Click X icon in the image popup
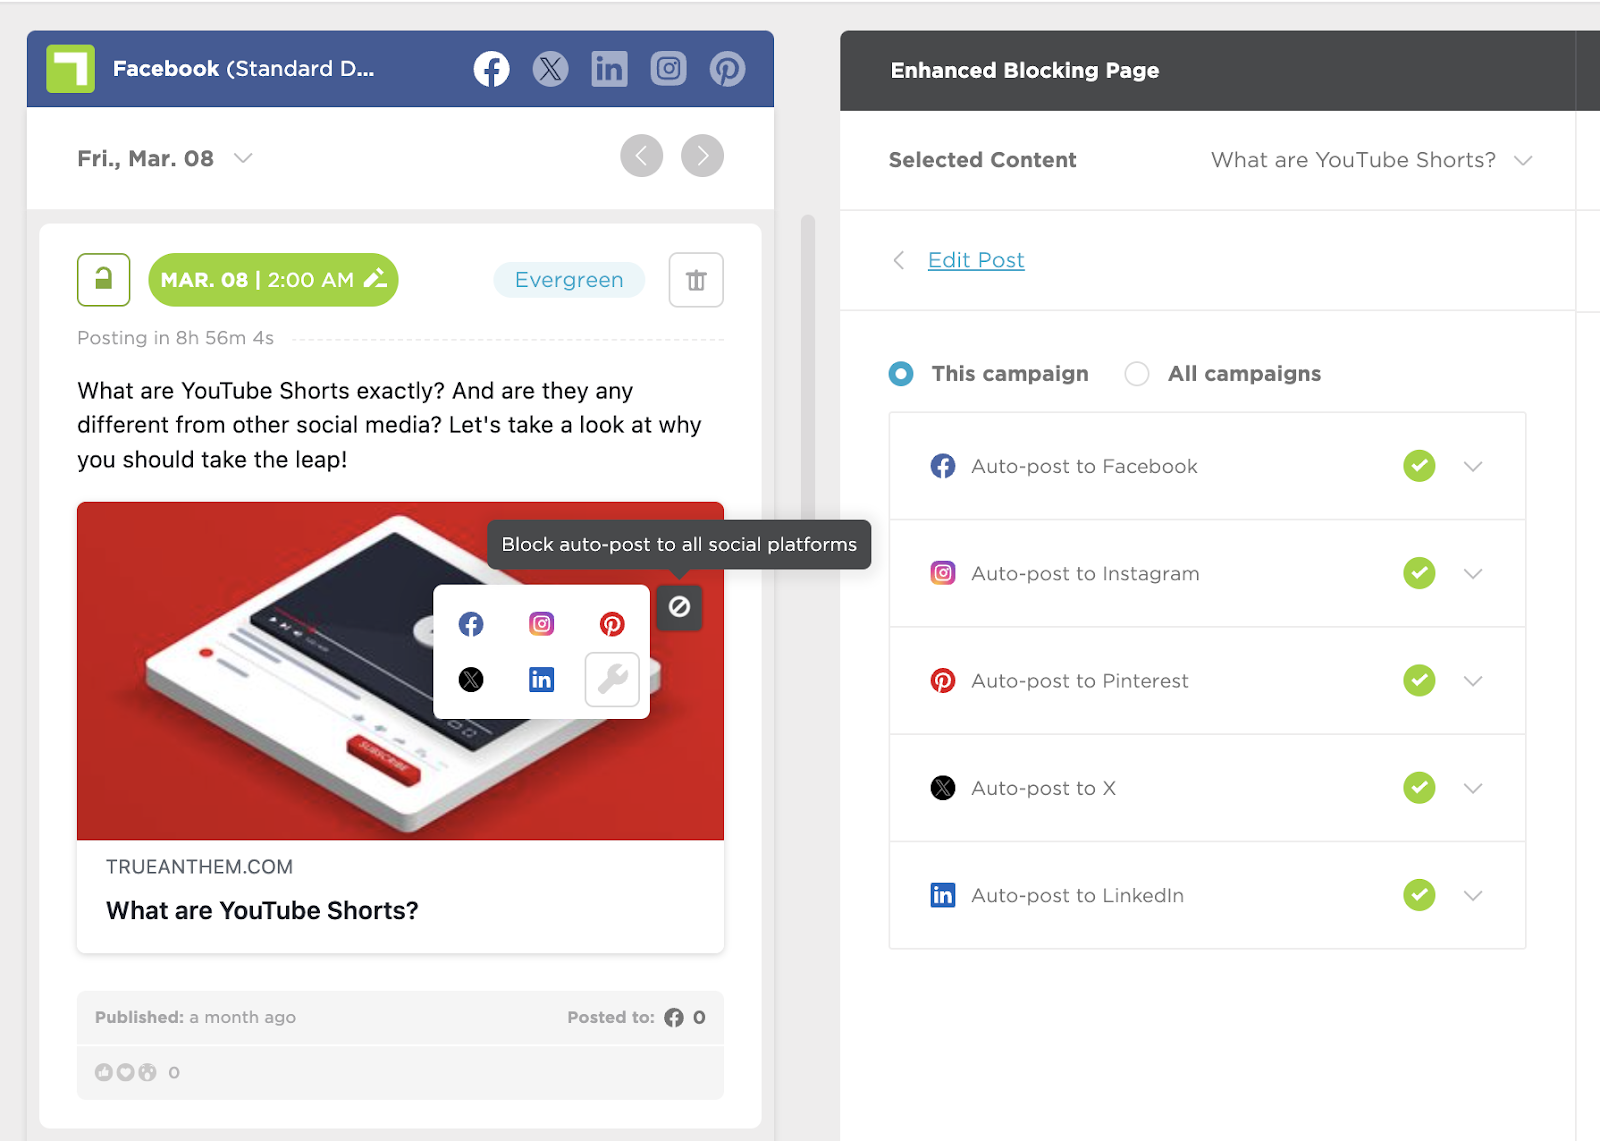 pyautogui.click(x=471, y=680)
